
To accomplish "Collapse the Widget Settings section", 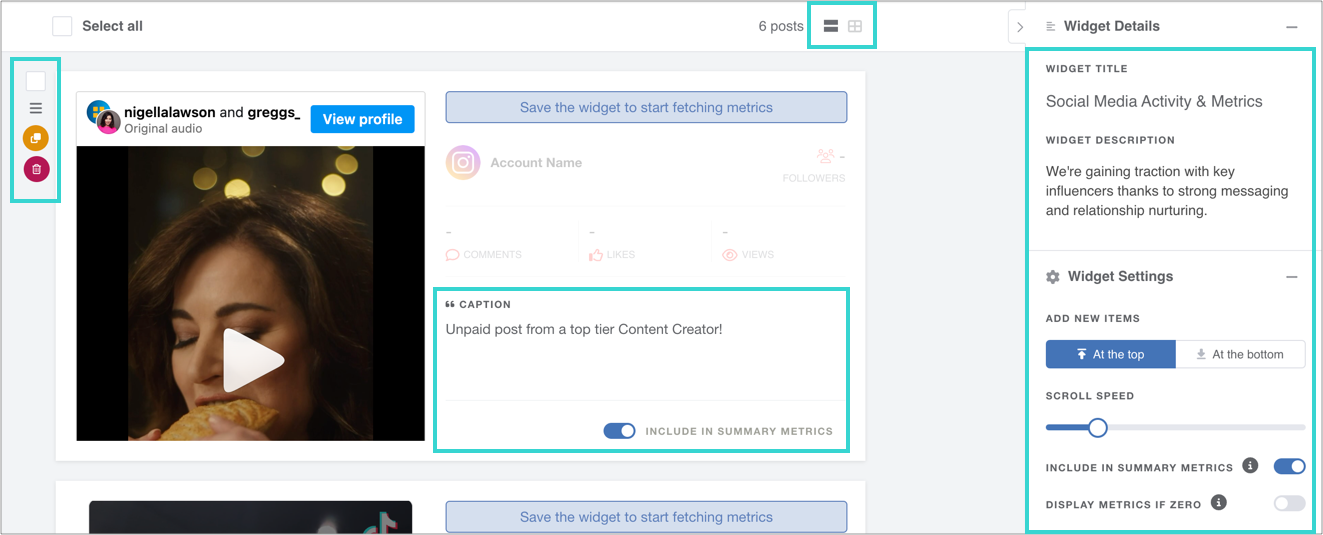I will (1292, 277).
